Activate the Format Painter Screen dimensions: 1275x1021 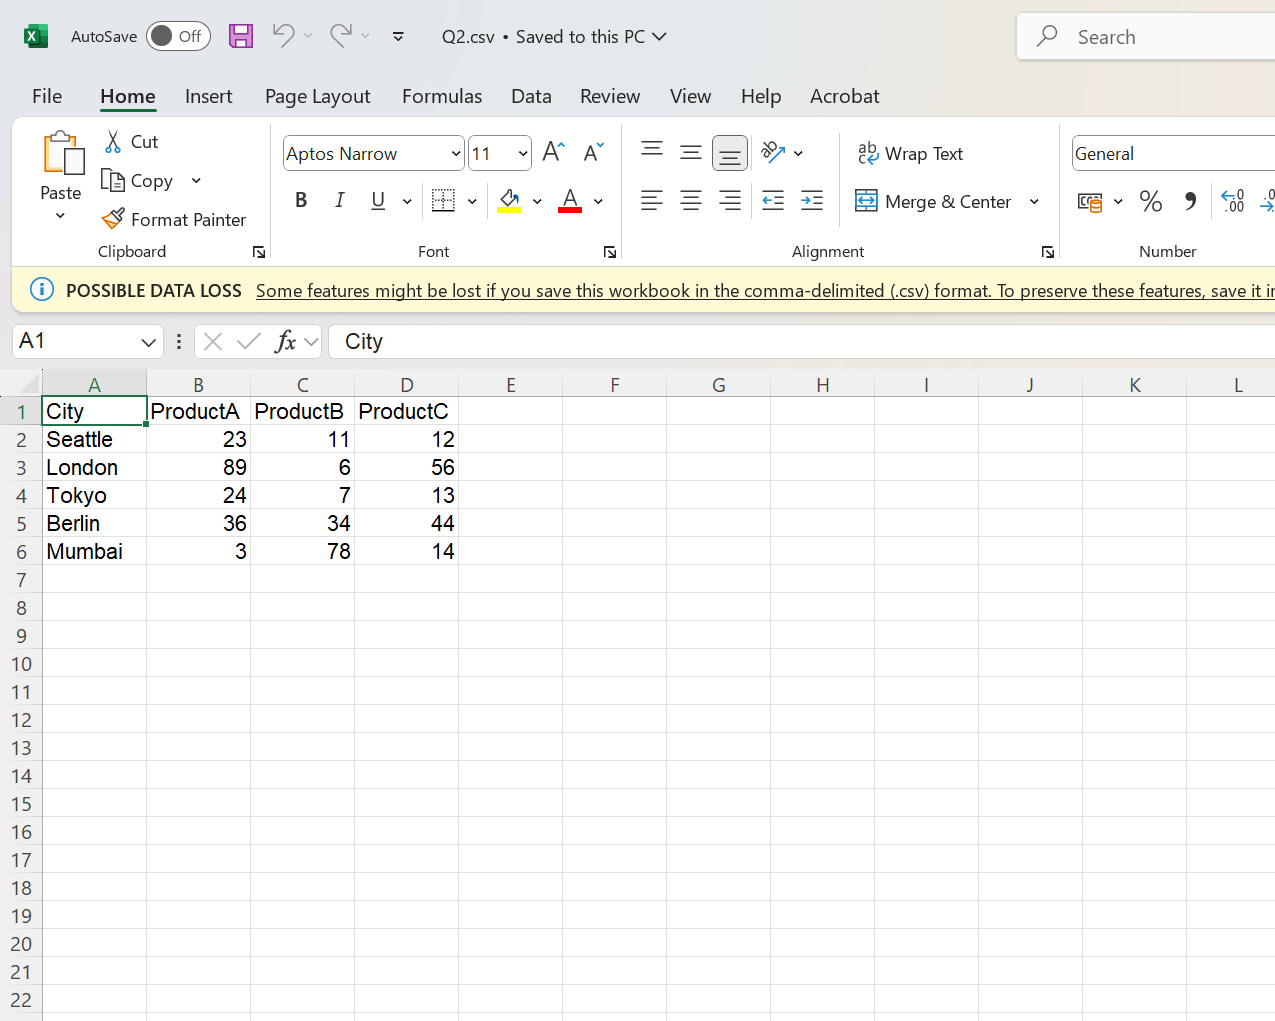click(174, 219)
